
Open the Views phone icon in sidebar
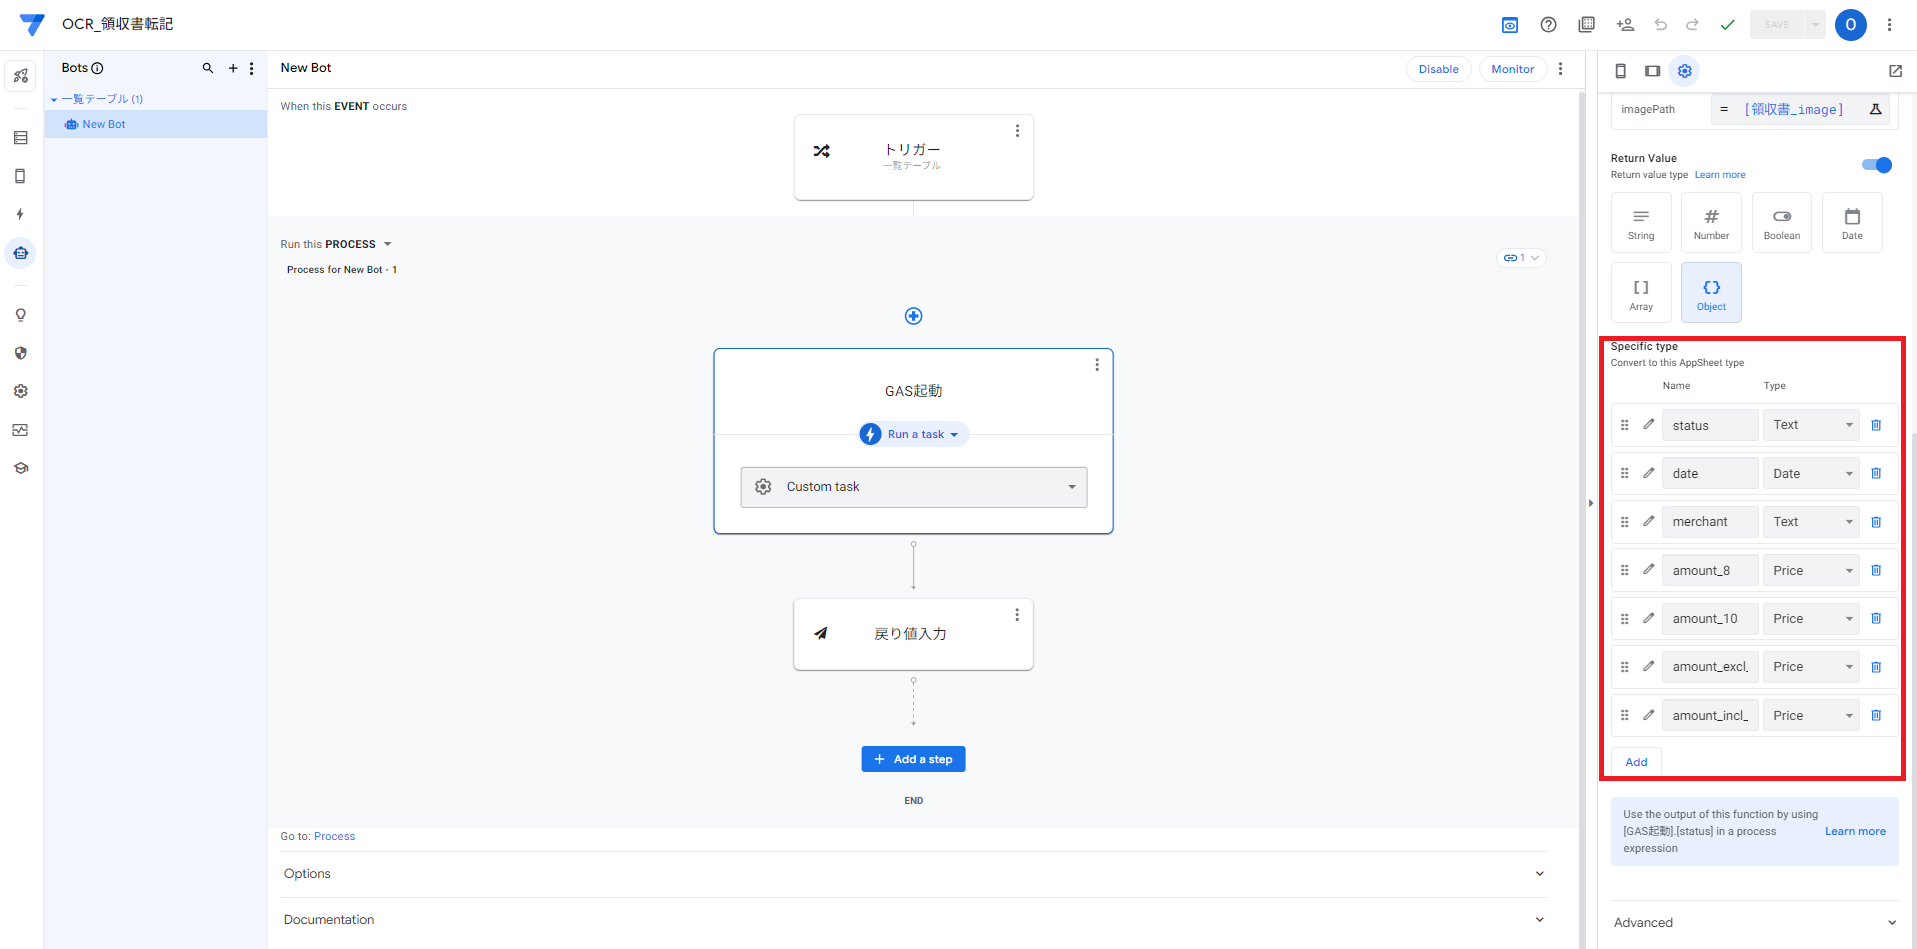click(20, 176)
